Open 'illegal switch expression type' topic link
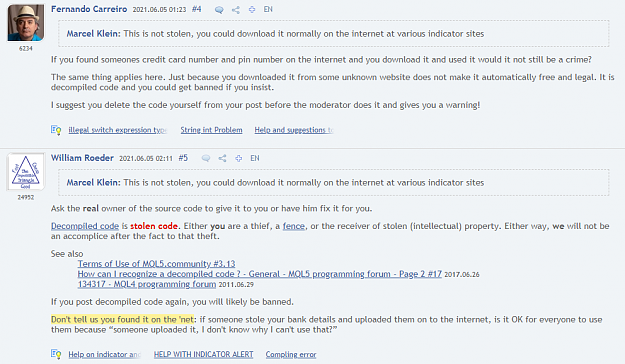This screenshot has height=364, width=625. pyautogui.click(x=118, y=130)
